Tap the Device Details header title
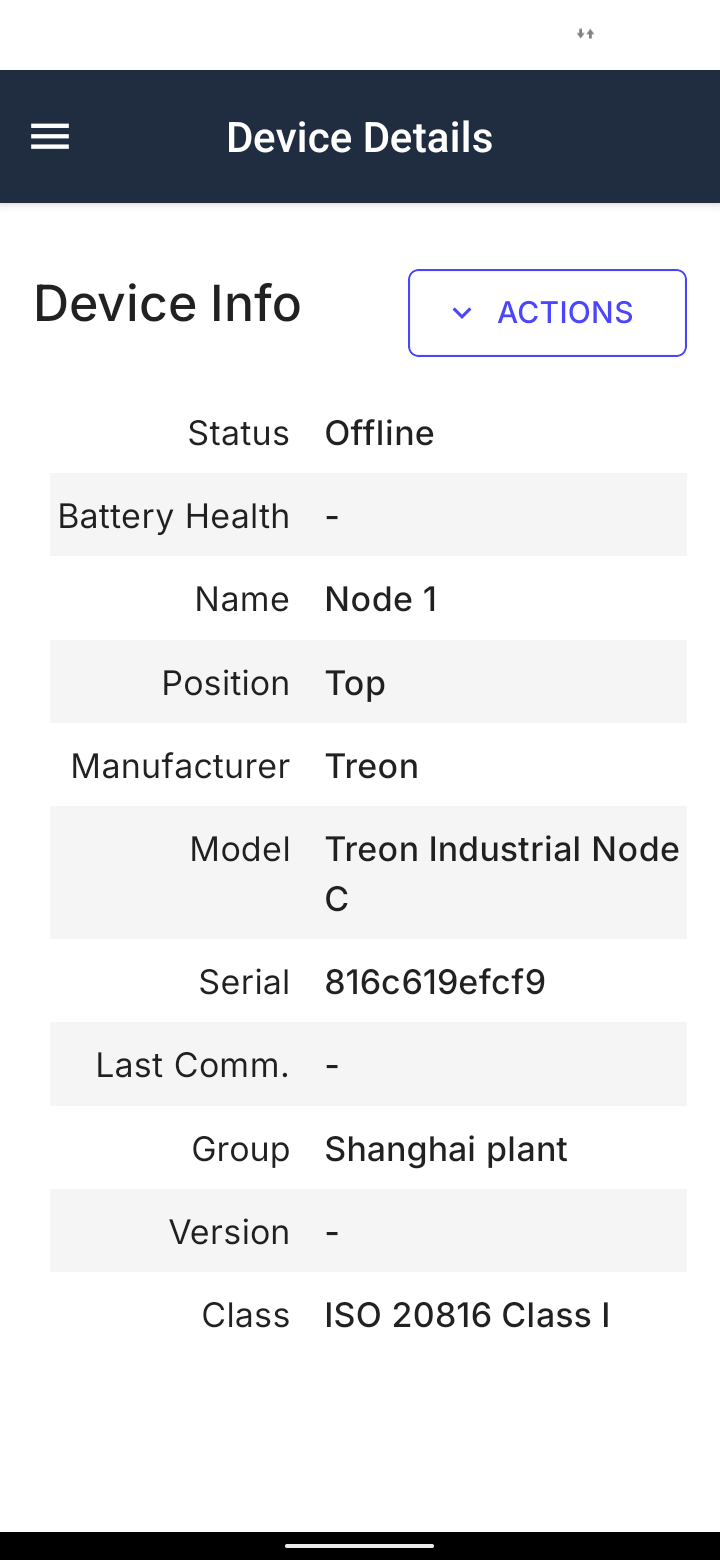Screen dimensions: 720x1560 click(360, 137)
